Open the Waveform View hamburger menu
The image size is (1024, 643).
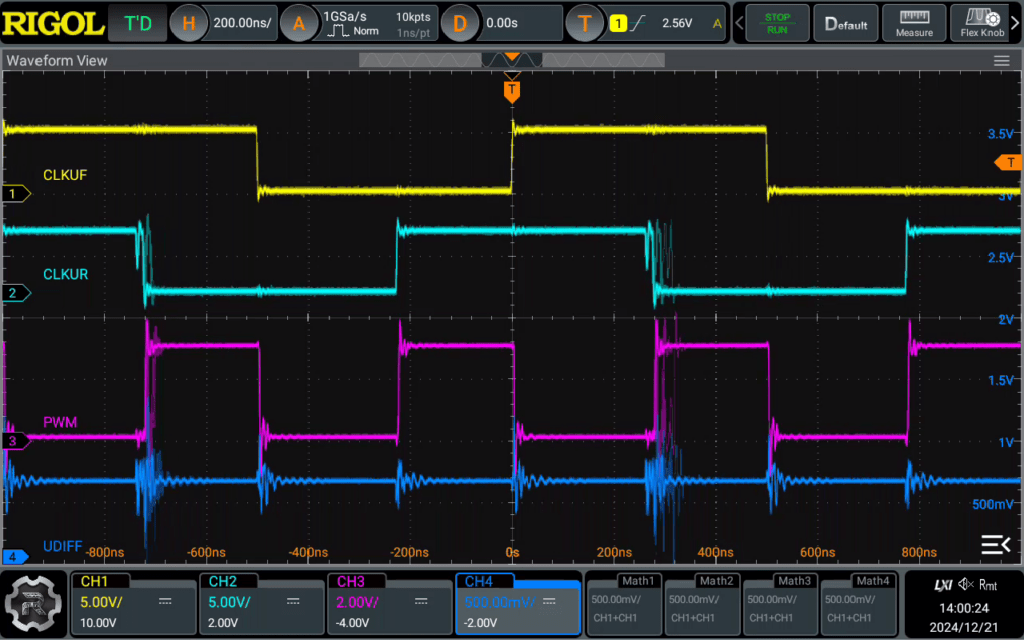1001,61
